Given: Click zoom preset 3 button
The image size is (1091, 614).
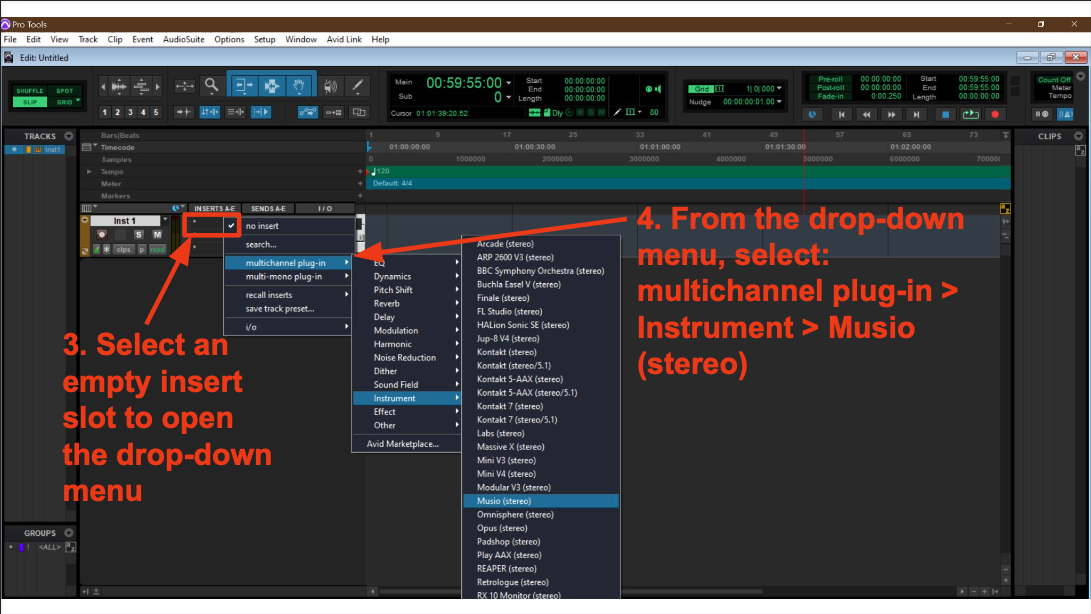Looking at the screenshot, I should (130, 112).
